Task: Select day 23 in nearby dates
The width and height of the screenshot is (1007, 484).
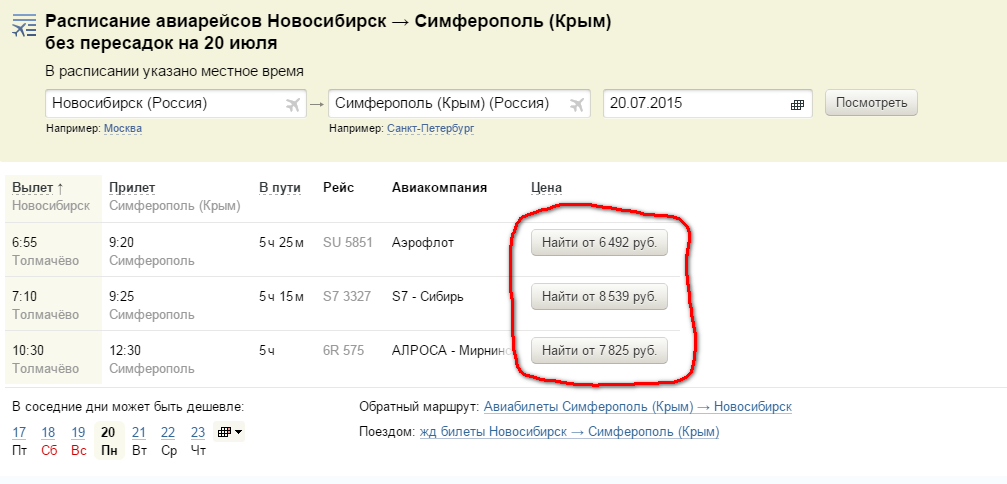Action: click(197, 432)
